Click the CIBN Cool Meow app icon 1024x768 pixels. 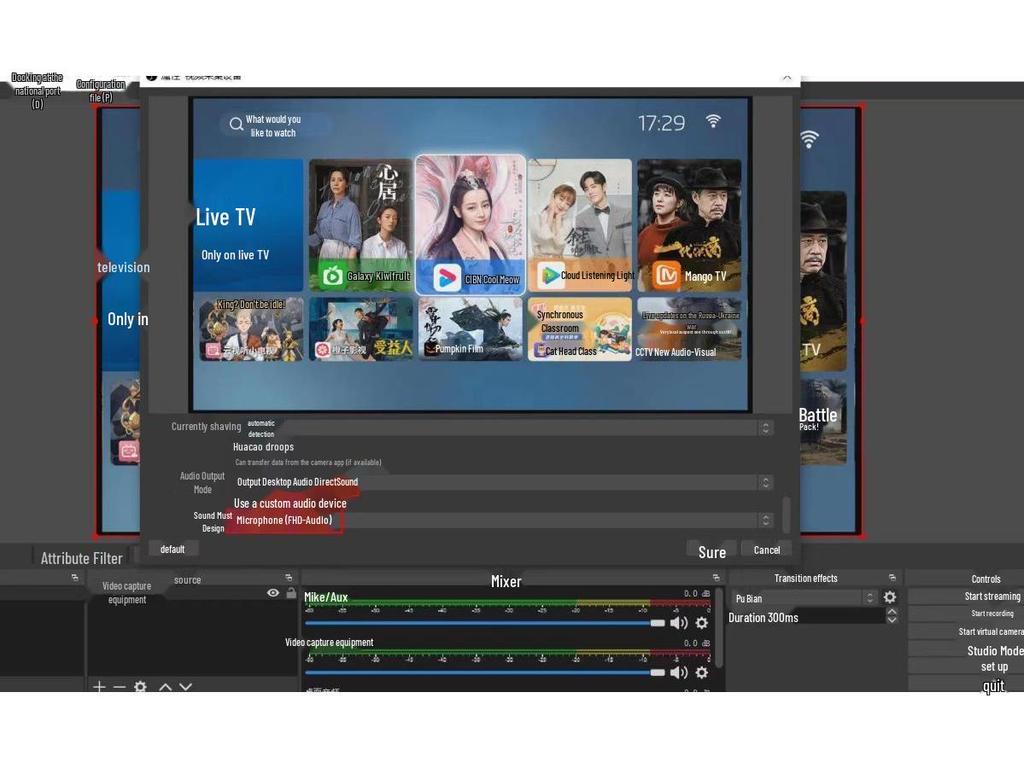point(447,278)
